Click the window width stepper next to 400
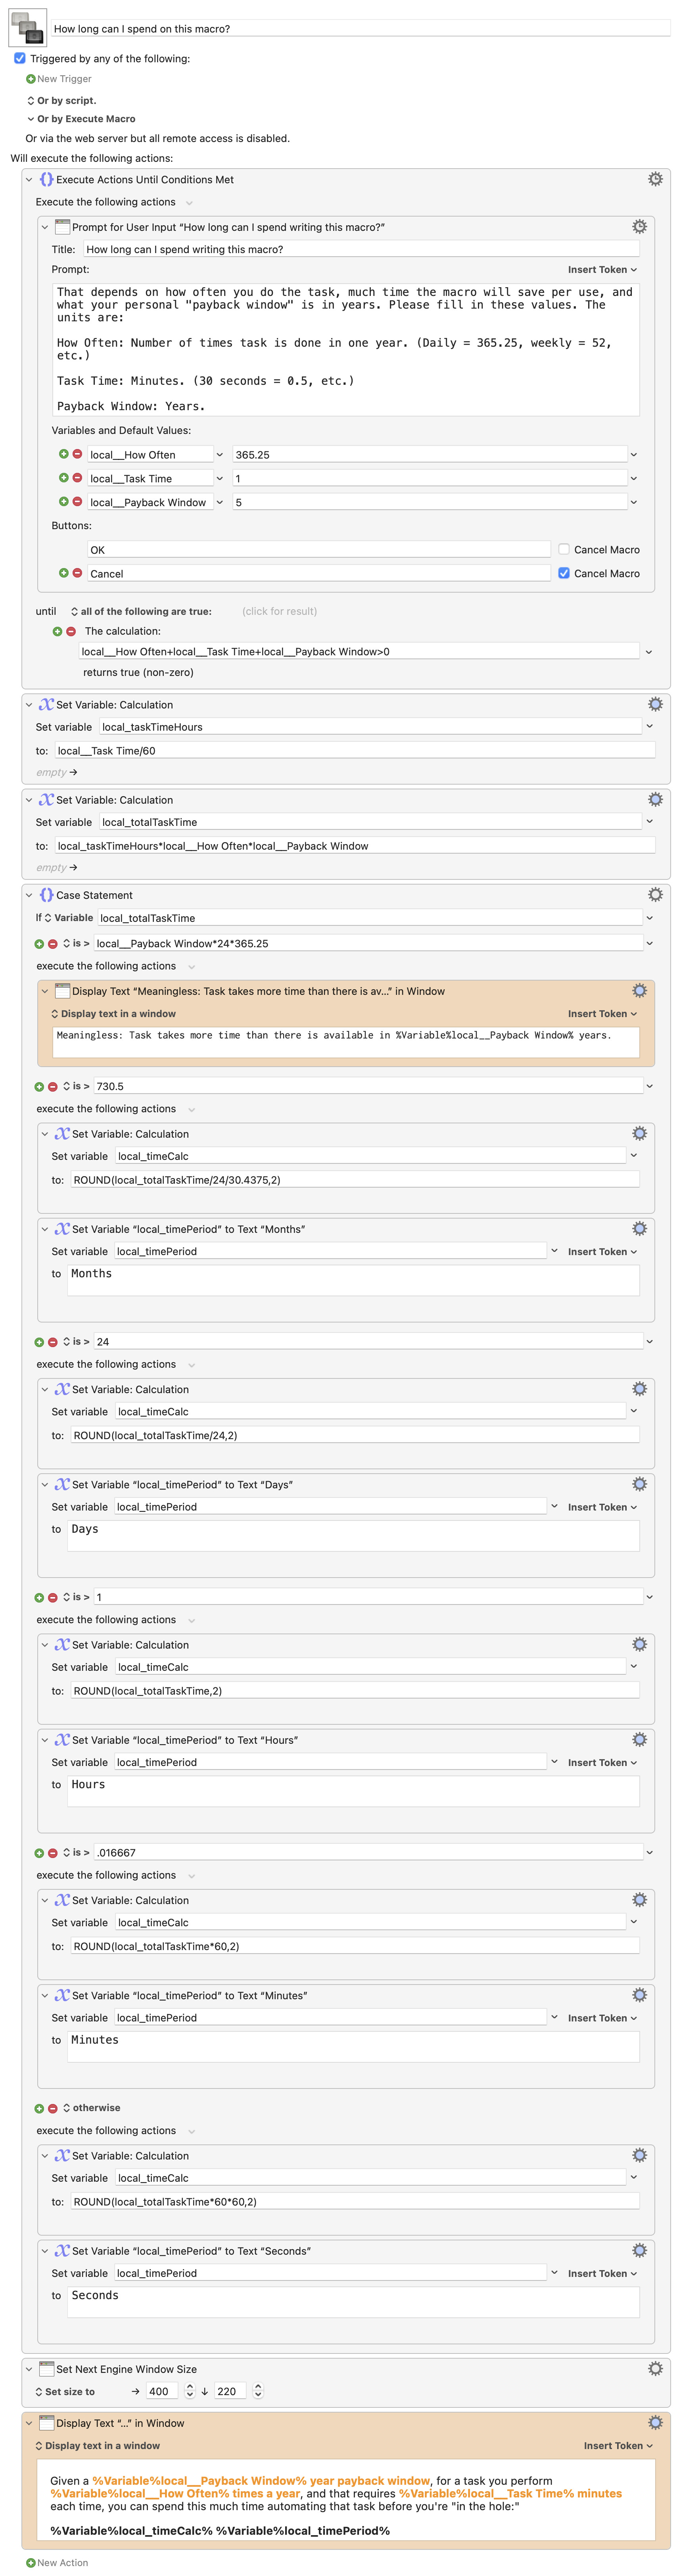Screen dimensions: 679x2576 tap(190, 2391)
